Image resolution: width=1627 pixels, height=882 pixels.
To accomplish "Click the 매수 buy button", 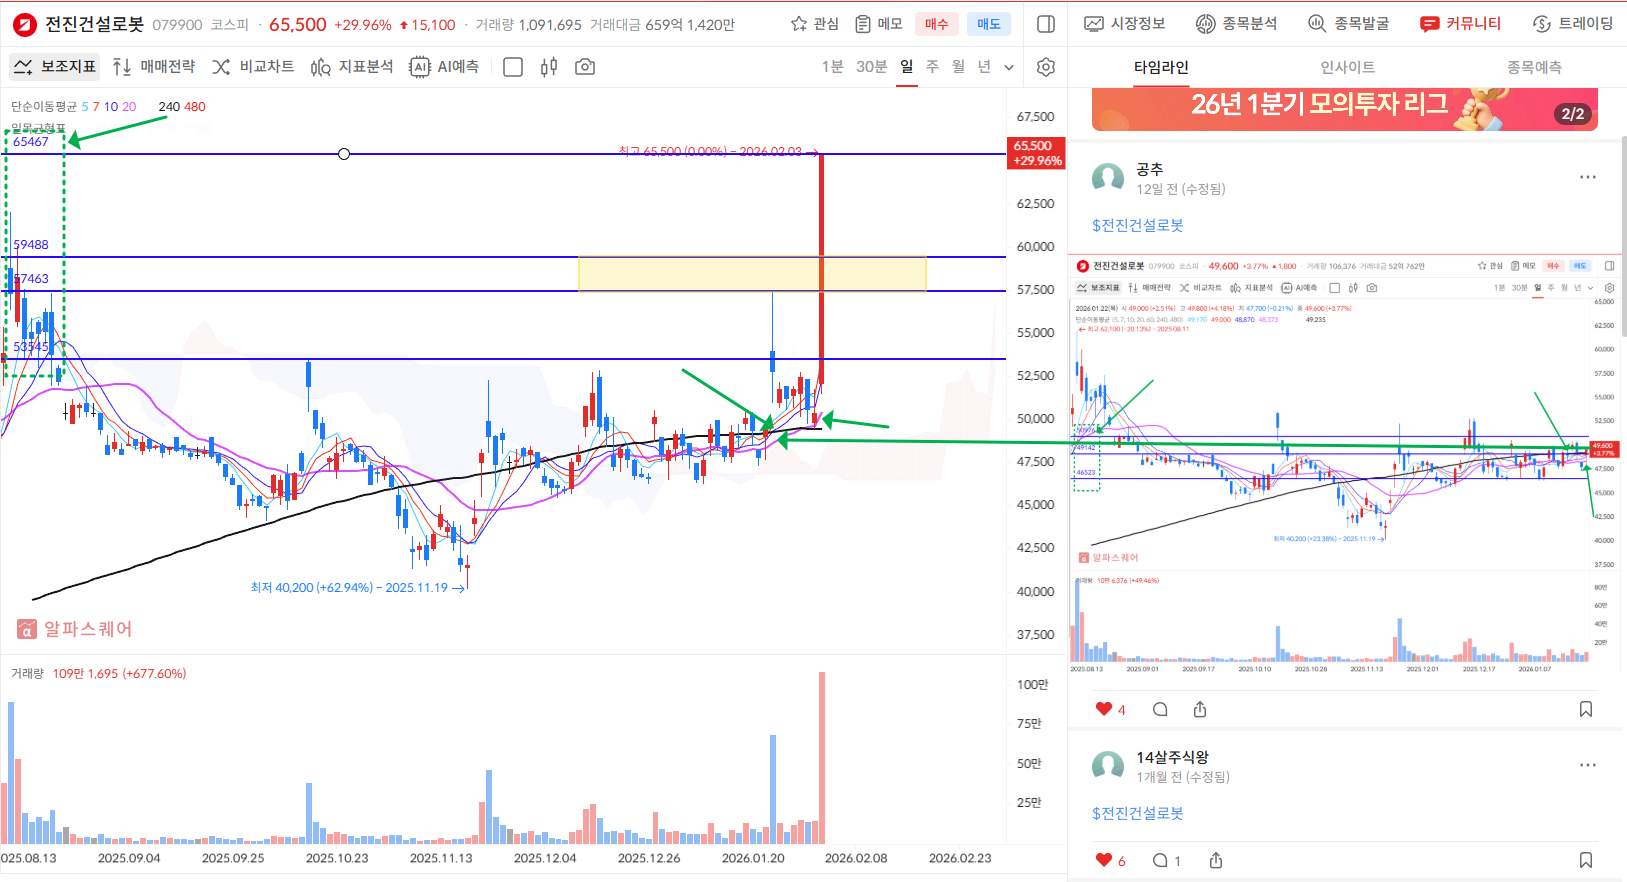I will tap(936, 24).
